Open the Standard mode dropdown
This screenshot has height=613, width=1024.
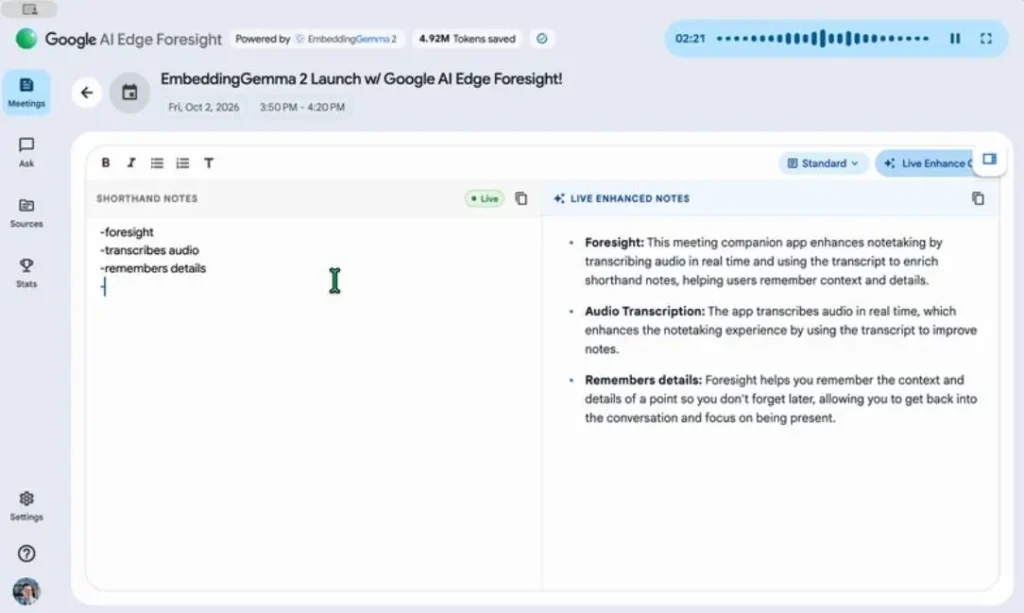pos(823,163)
